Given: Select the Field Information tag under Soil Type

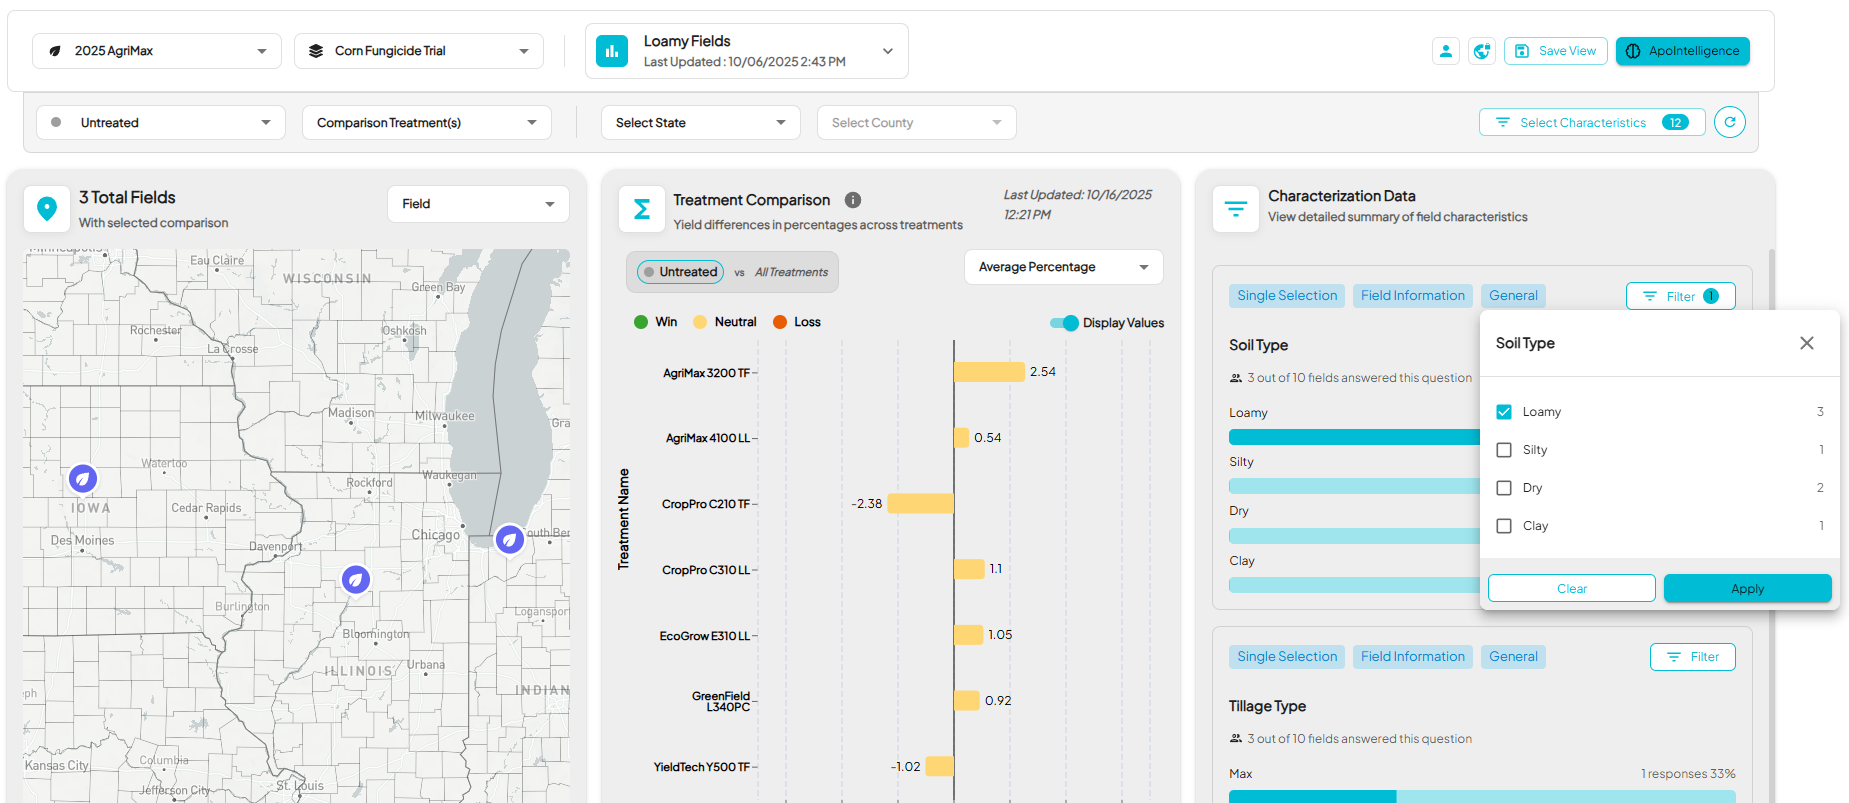Looking at the screenshot, I should coord(1412,296).
